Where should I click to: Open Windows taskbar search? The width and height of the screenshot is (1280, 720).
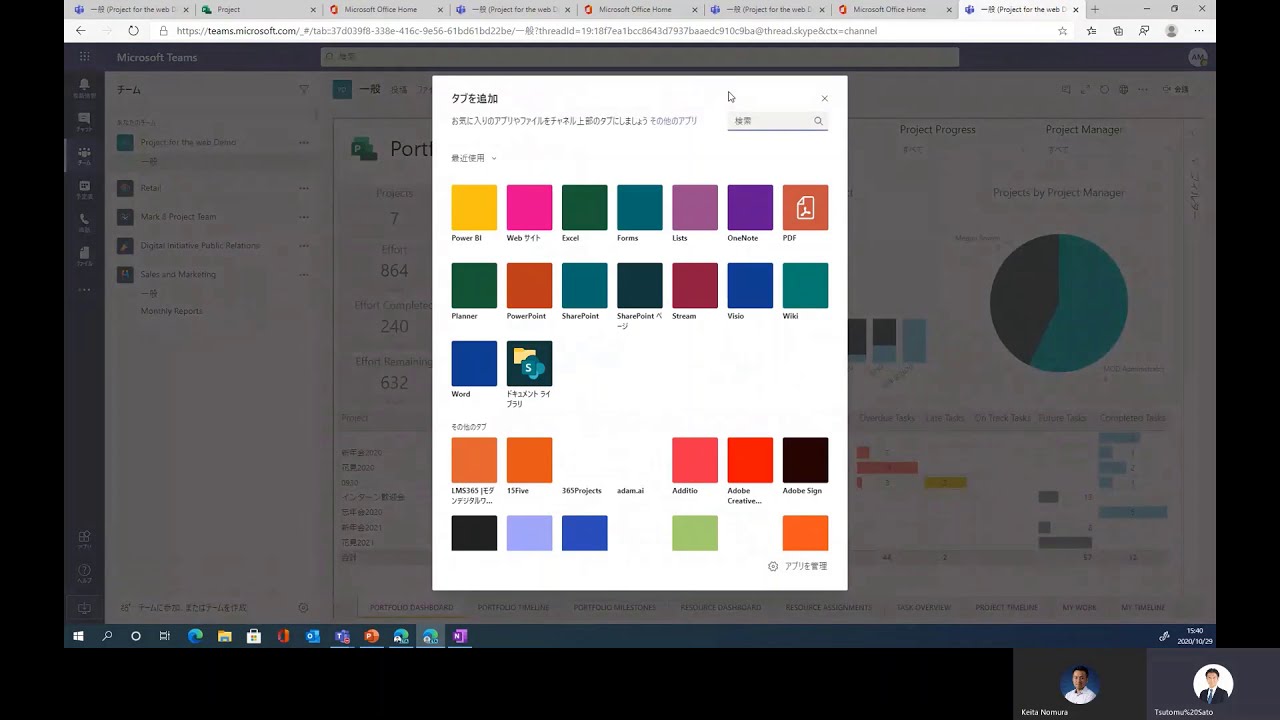tap(107, 636)
